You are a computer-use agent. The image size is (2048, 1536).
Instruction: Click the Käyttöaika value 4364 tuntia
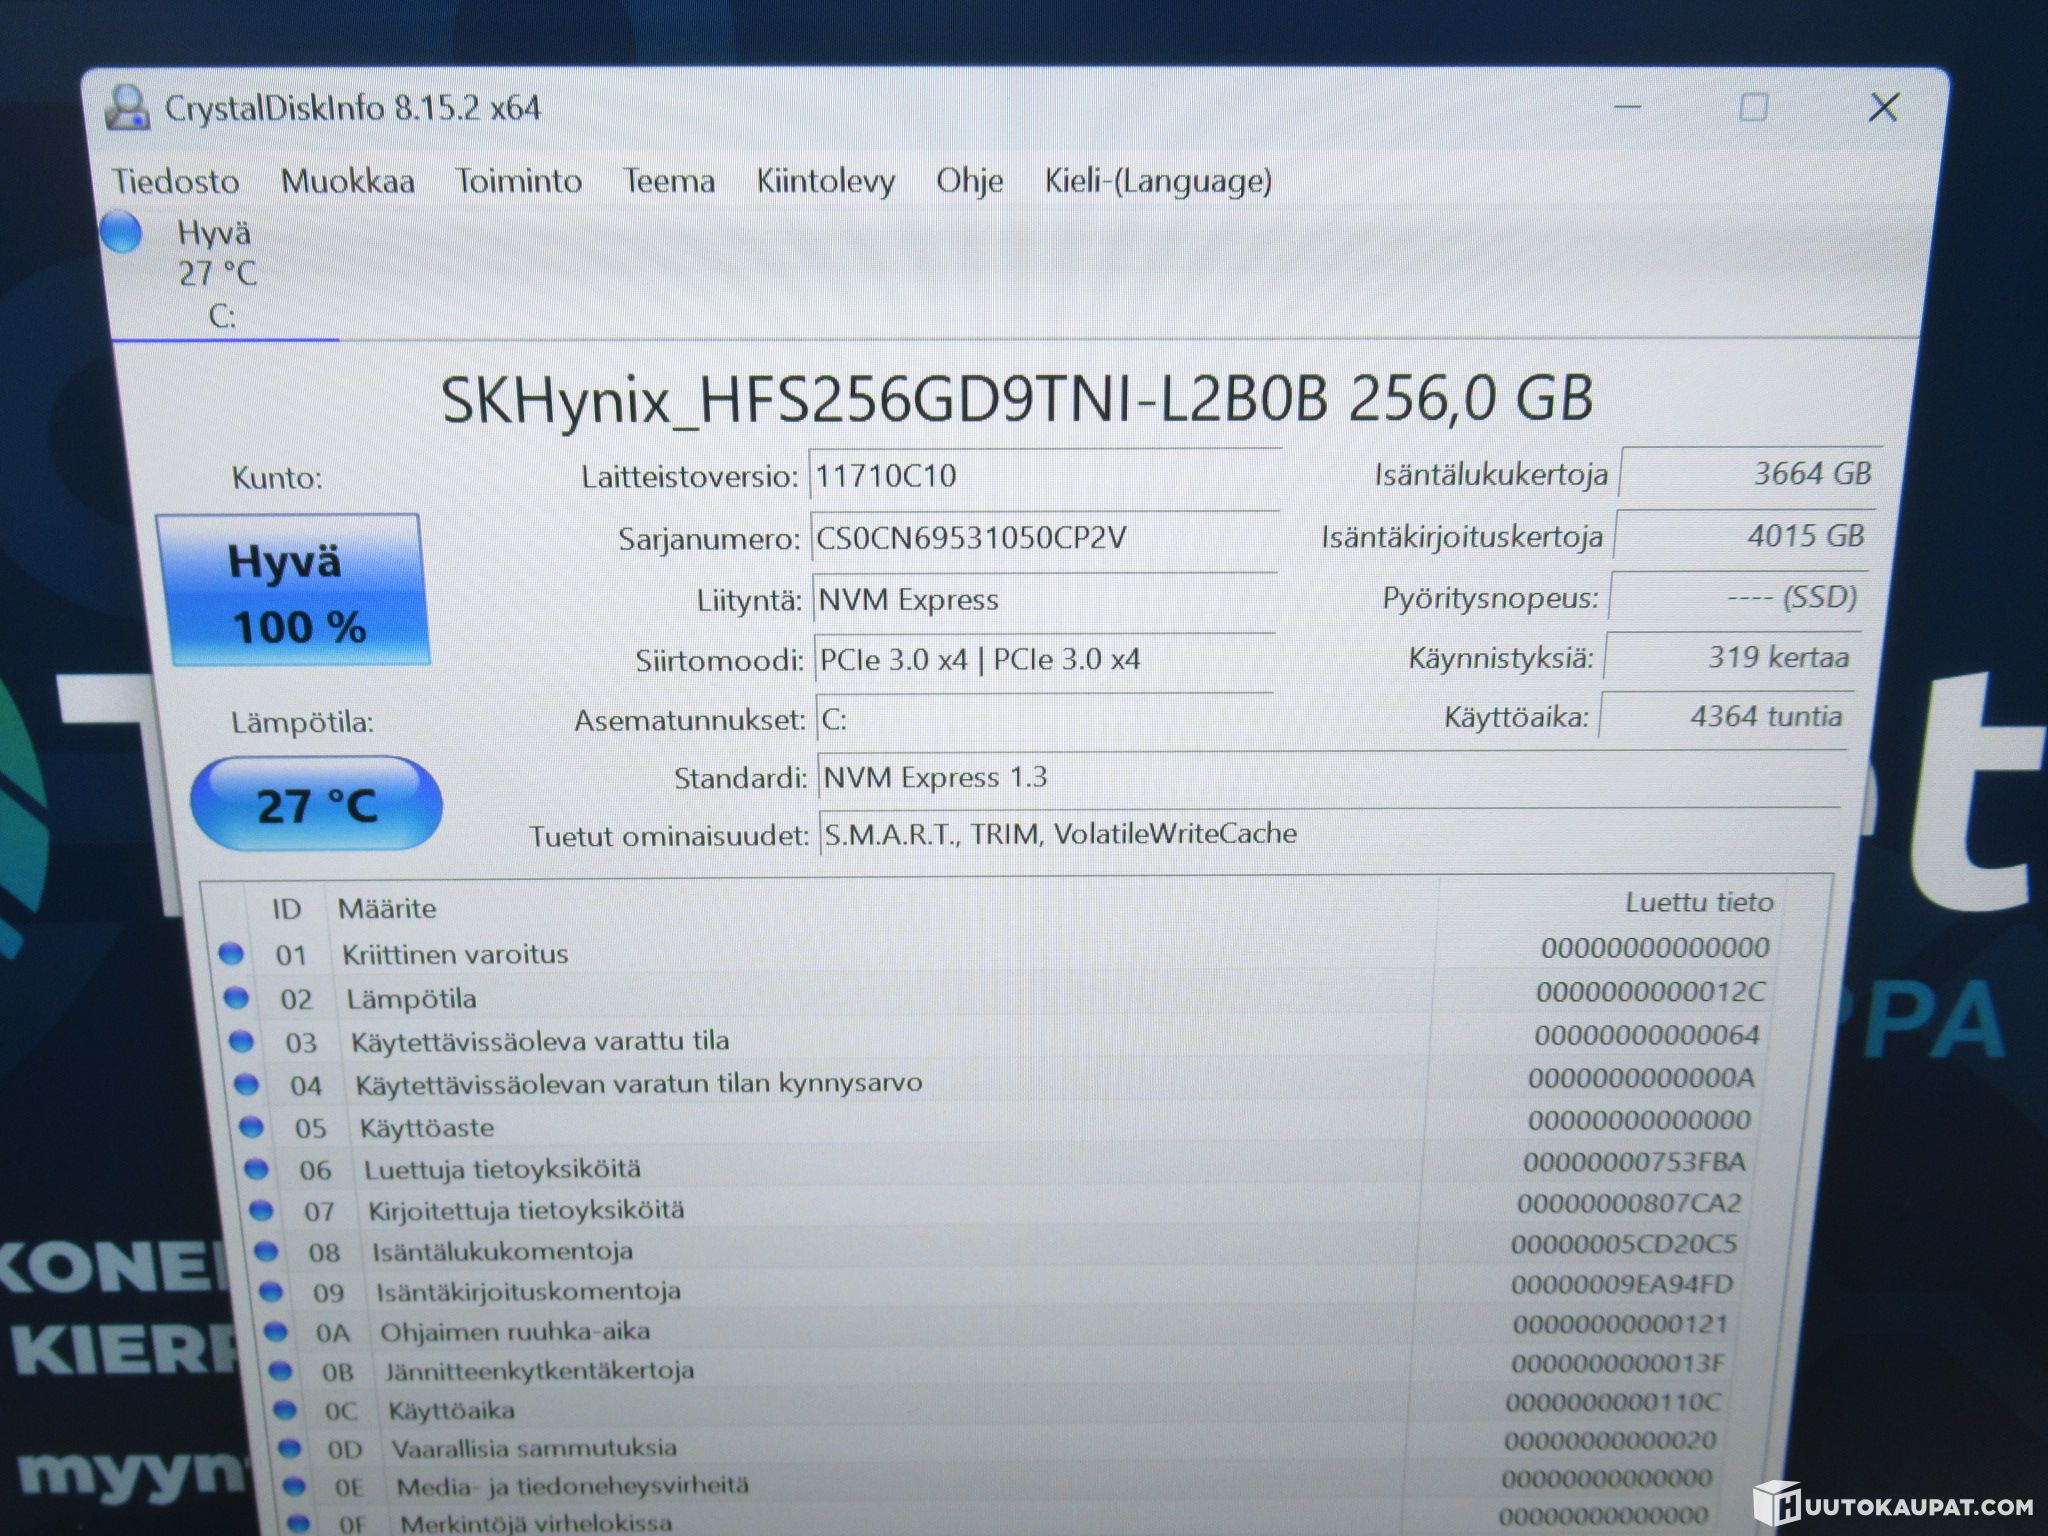[x=1725, y=717]
